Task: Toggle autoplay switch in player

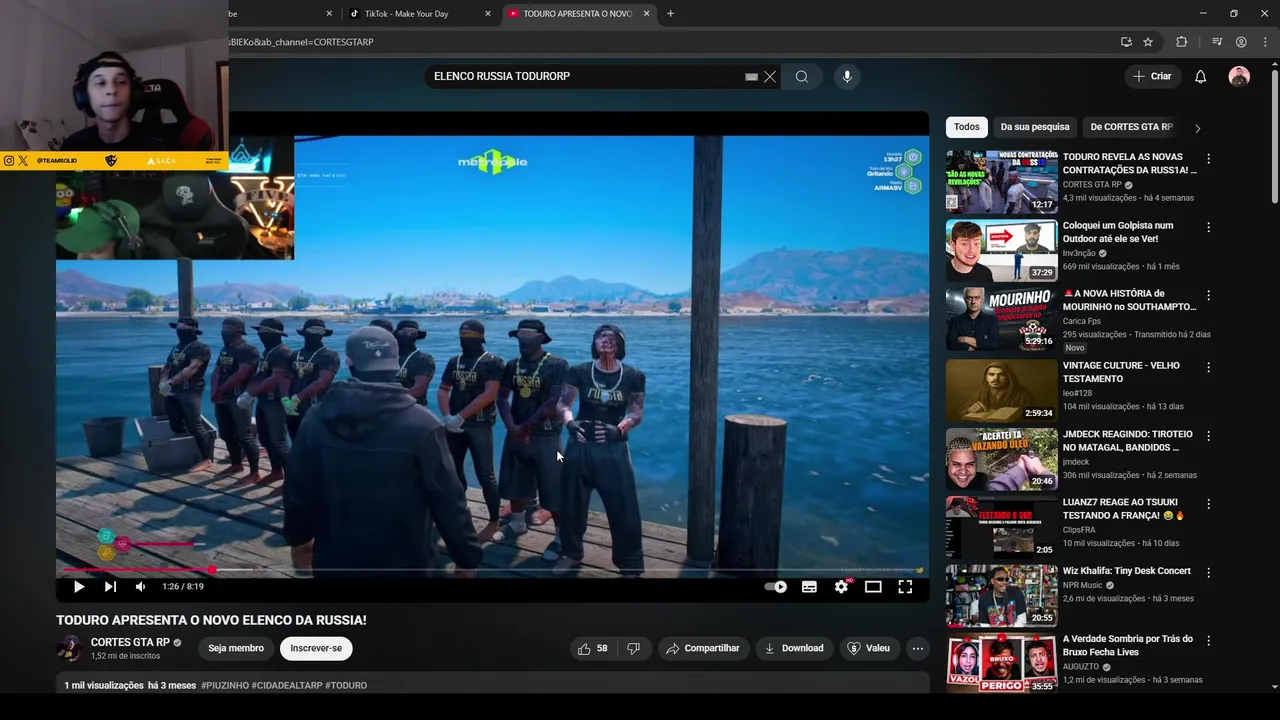Action: click(776, 587)
